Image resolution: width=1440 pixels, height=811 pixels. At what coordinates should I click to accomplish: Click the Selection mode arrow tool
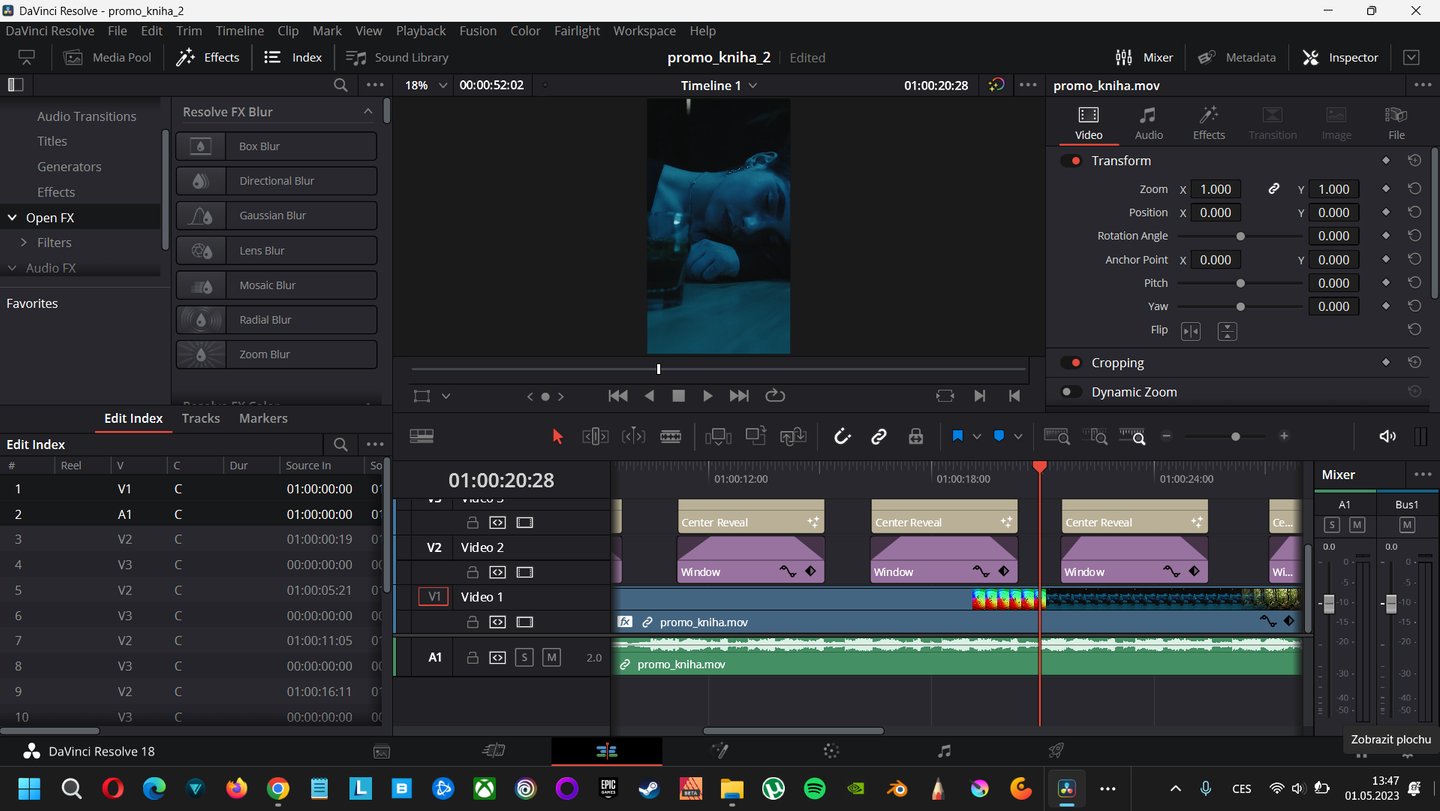coord(558,436)
